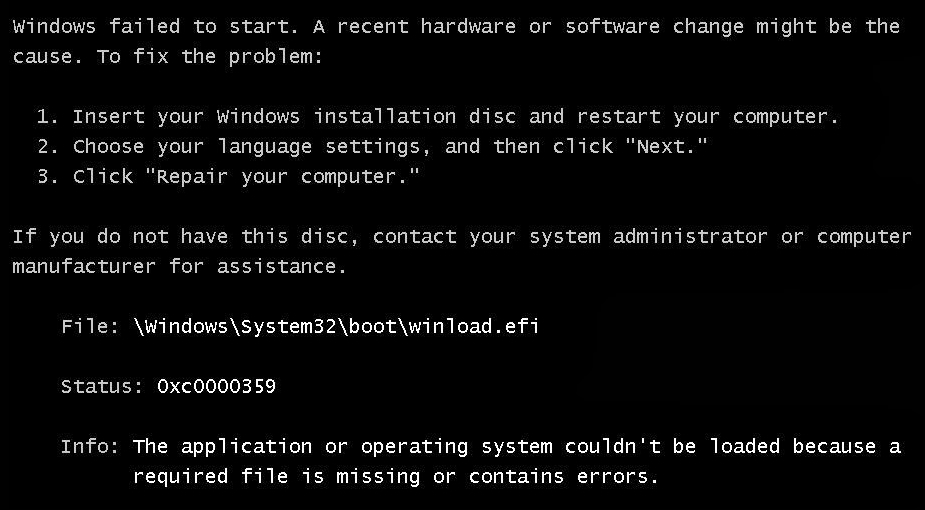Click the 'System32' segment of the path
925x510 pixels.
pos(288,326)
